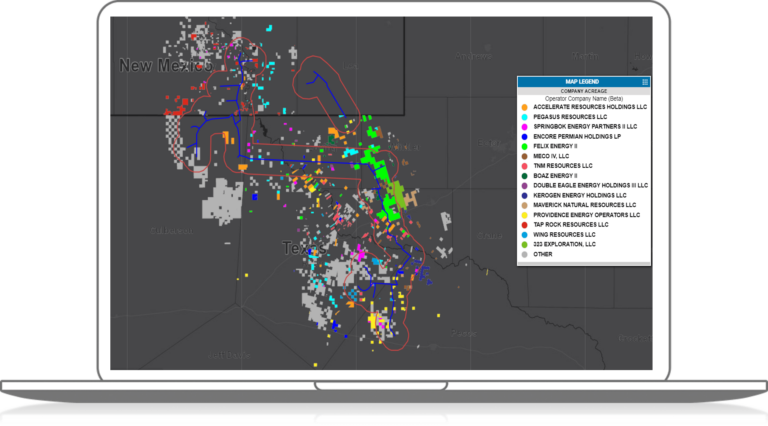Click the New Mexico map label
Image resolution: width=768 pixels, height=426 pixels.
(x=165, y=66)
